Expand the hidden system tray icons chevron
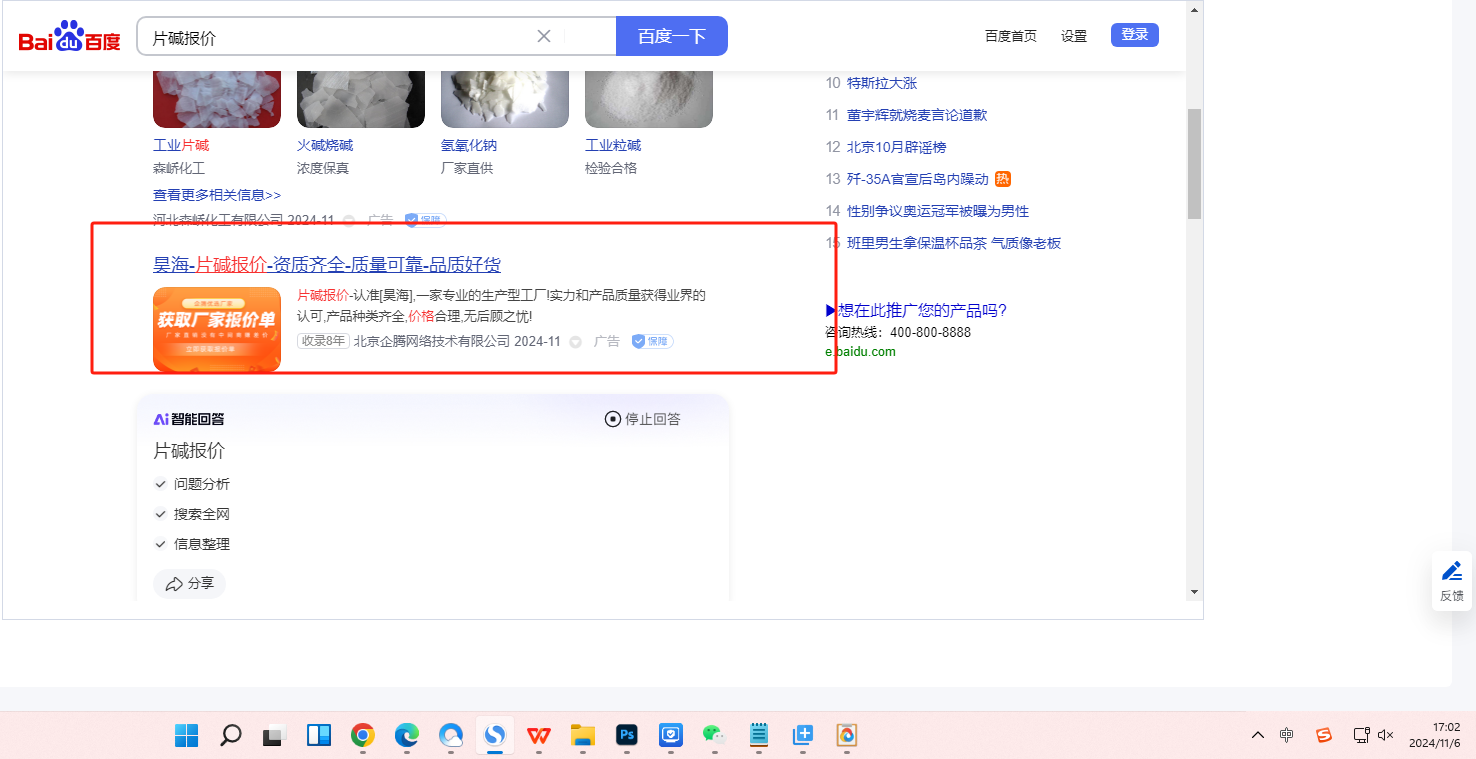Image resolution: width=1476 pixels, height=759 pixels. point(1258,735)
